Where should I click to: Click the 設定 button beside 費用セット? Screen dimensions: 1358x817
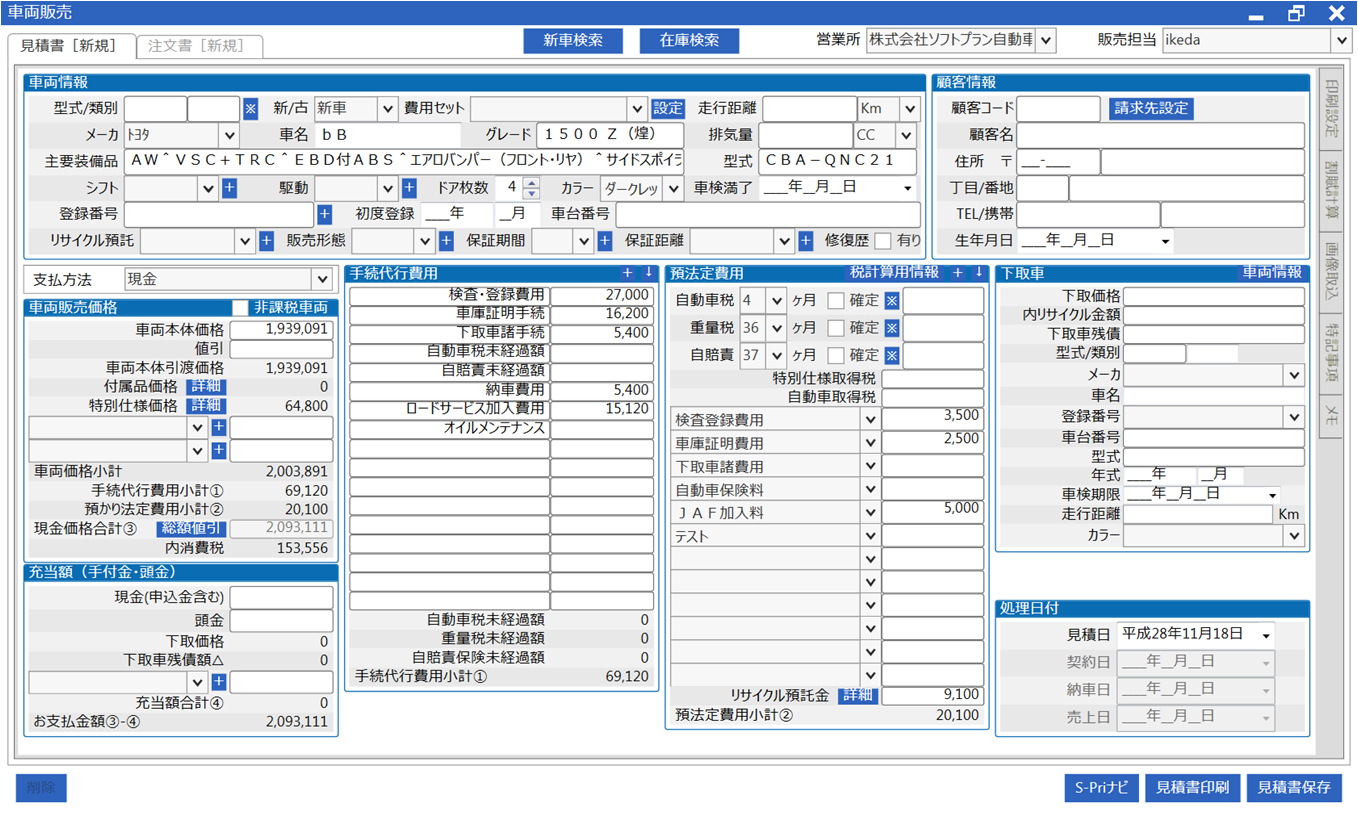668,109
